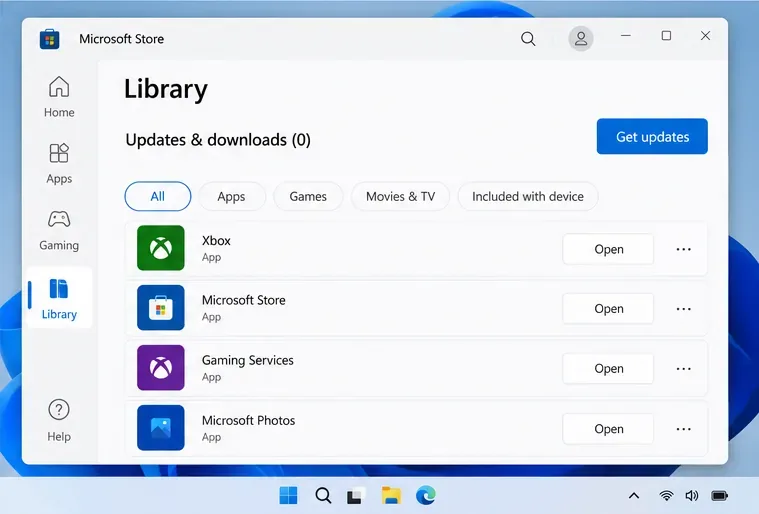This screenshot has width=759, height=514.
Task: Open more options for Microsoft Store row
Action: [x=683, y=309]
